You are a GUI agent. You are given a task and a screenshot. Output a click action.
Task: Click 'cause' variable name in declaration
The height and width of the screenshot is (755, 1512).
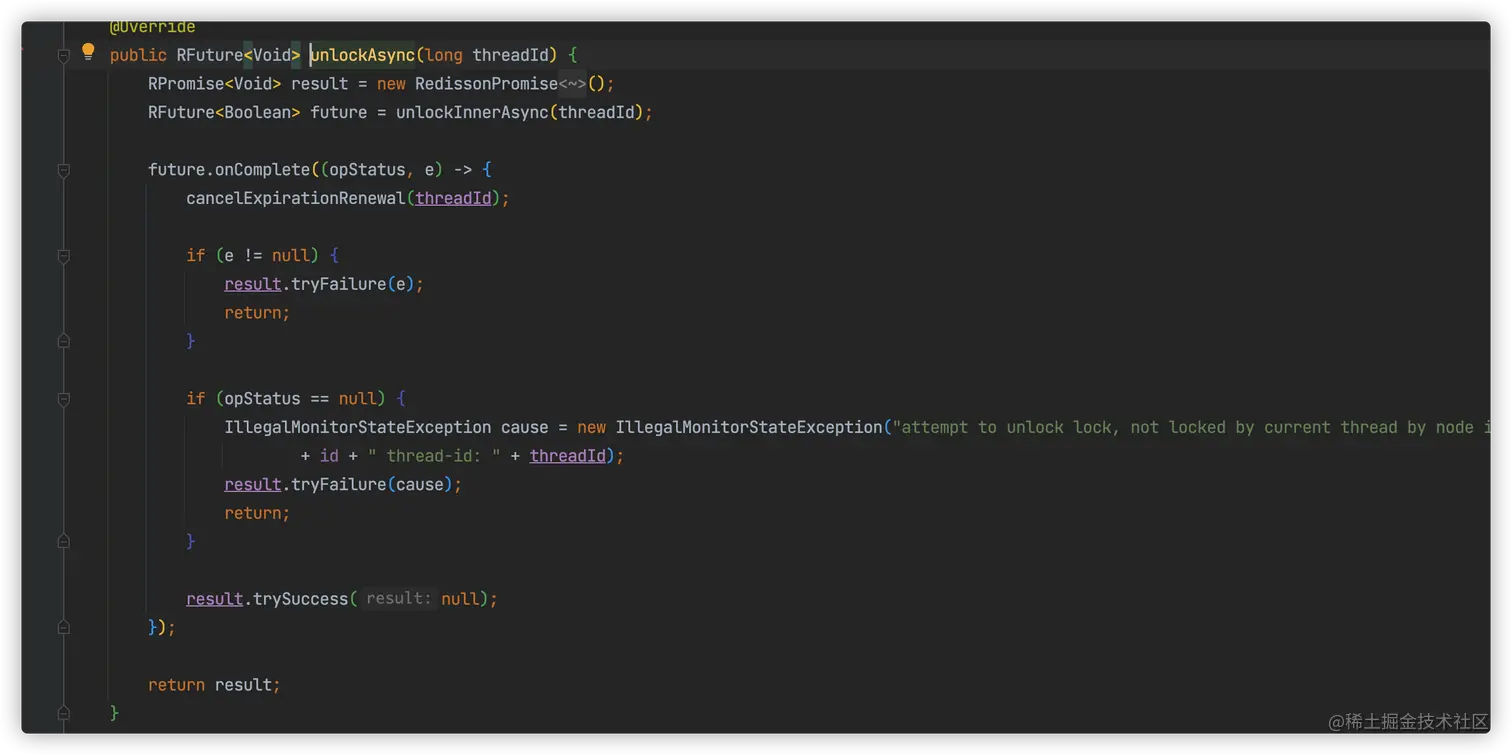point(524,427)
